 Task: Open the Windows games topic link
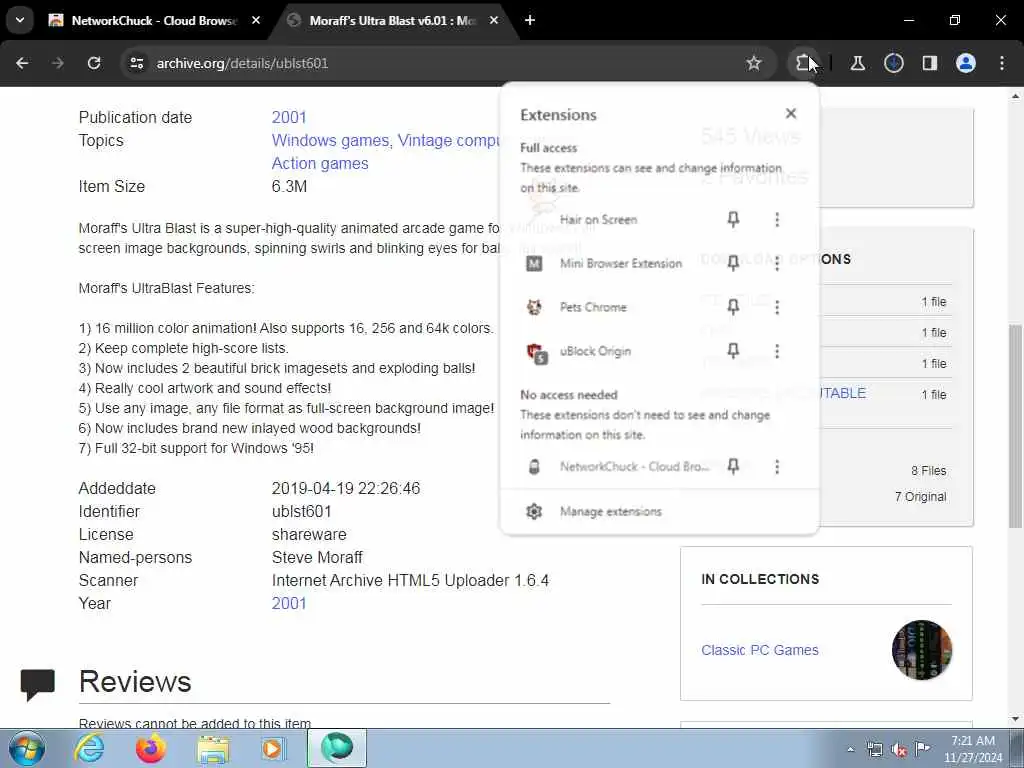click(330, 140)
